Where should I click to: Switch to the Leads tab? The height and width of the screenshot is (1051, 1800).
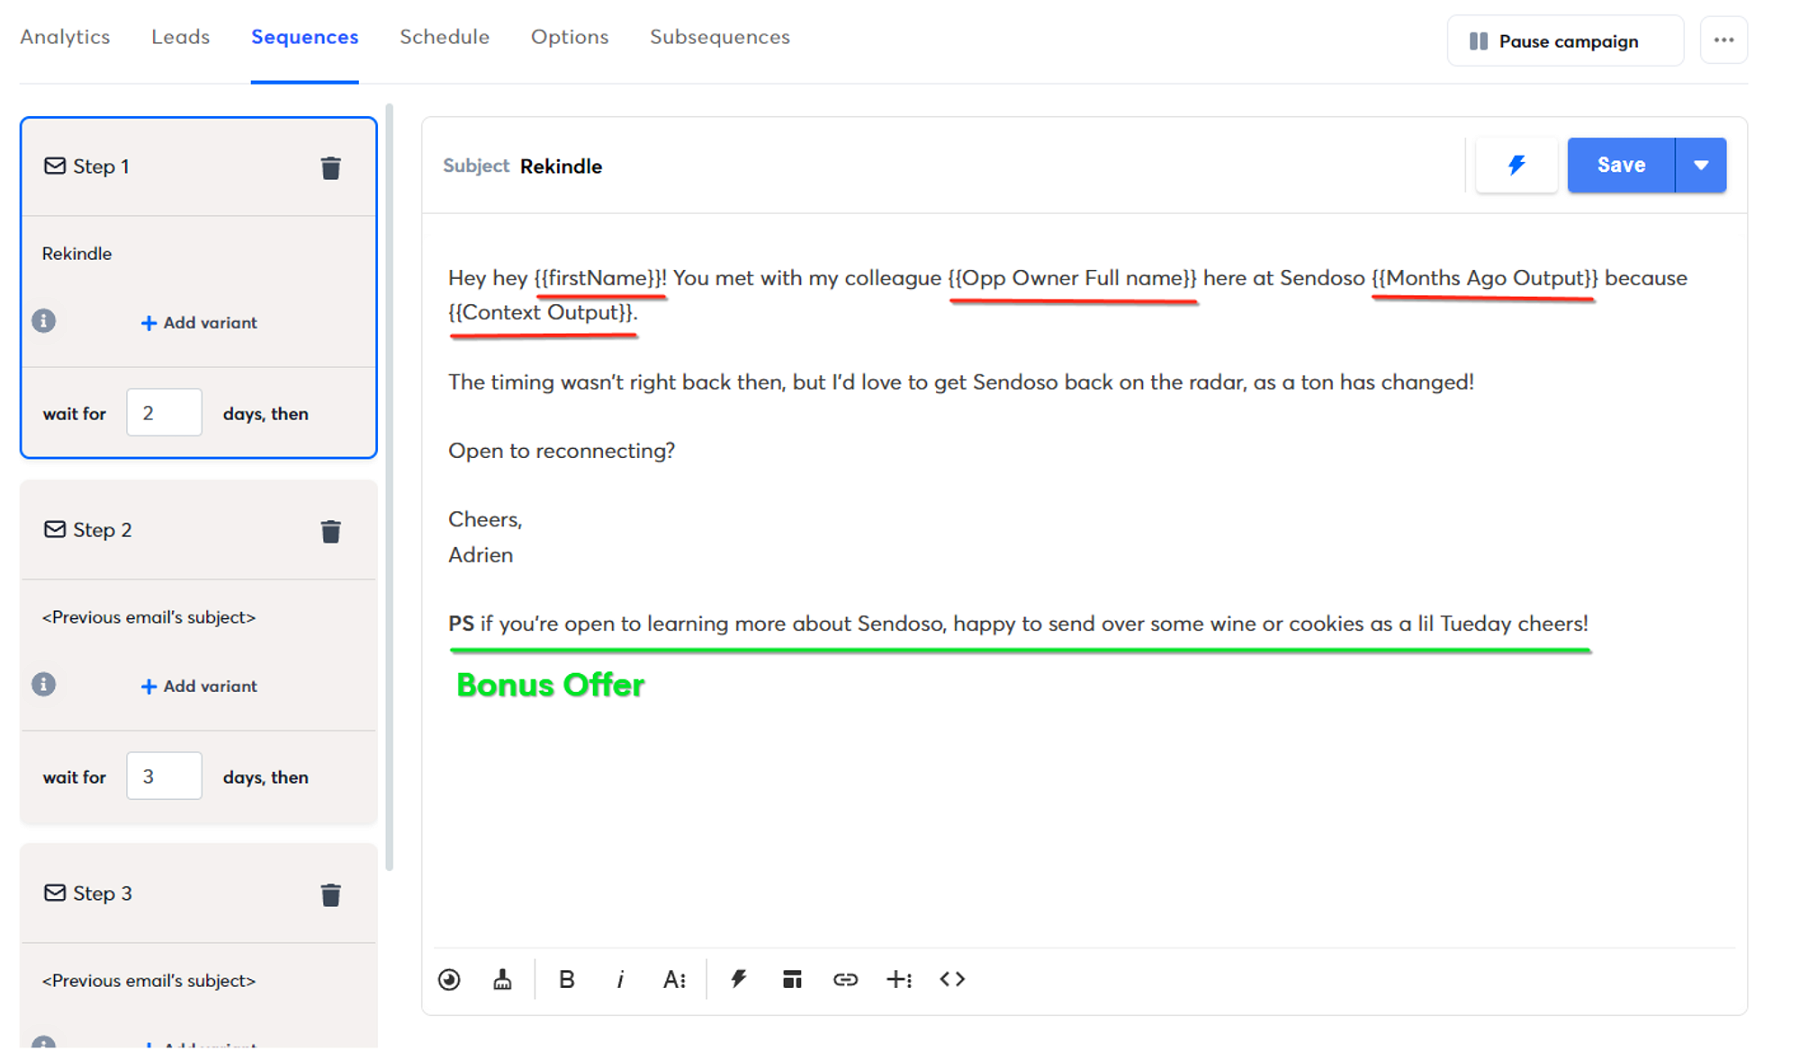click(180, 37)
